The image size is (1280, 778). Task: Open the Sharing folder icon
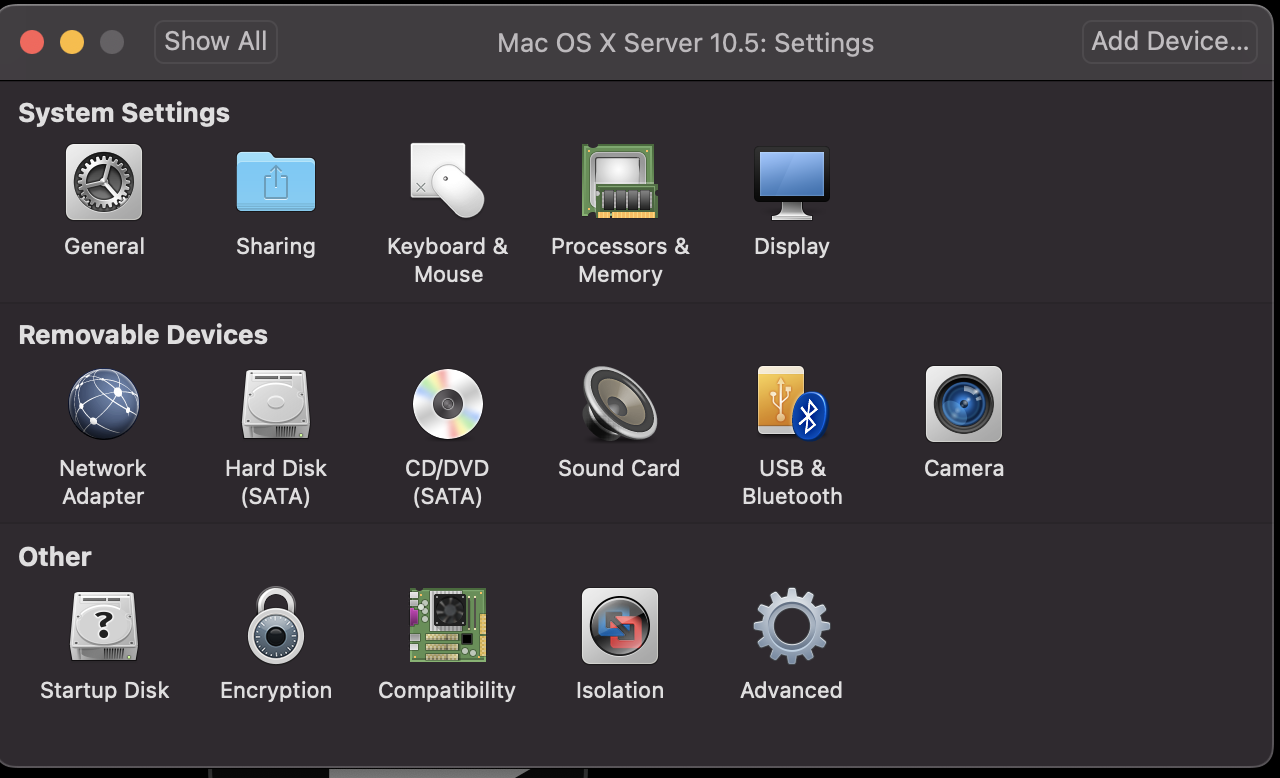click(275, 182)
